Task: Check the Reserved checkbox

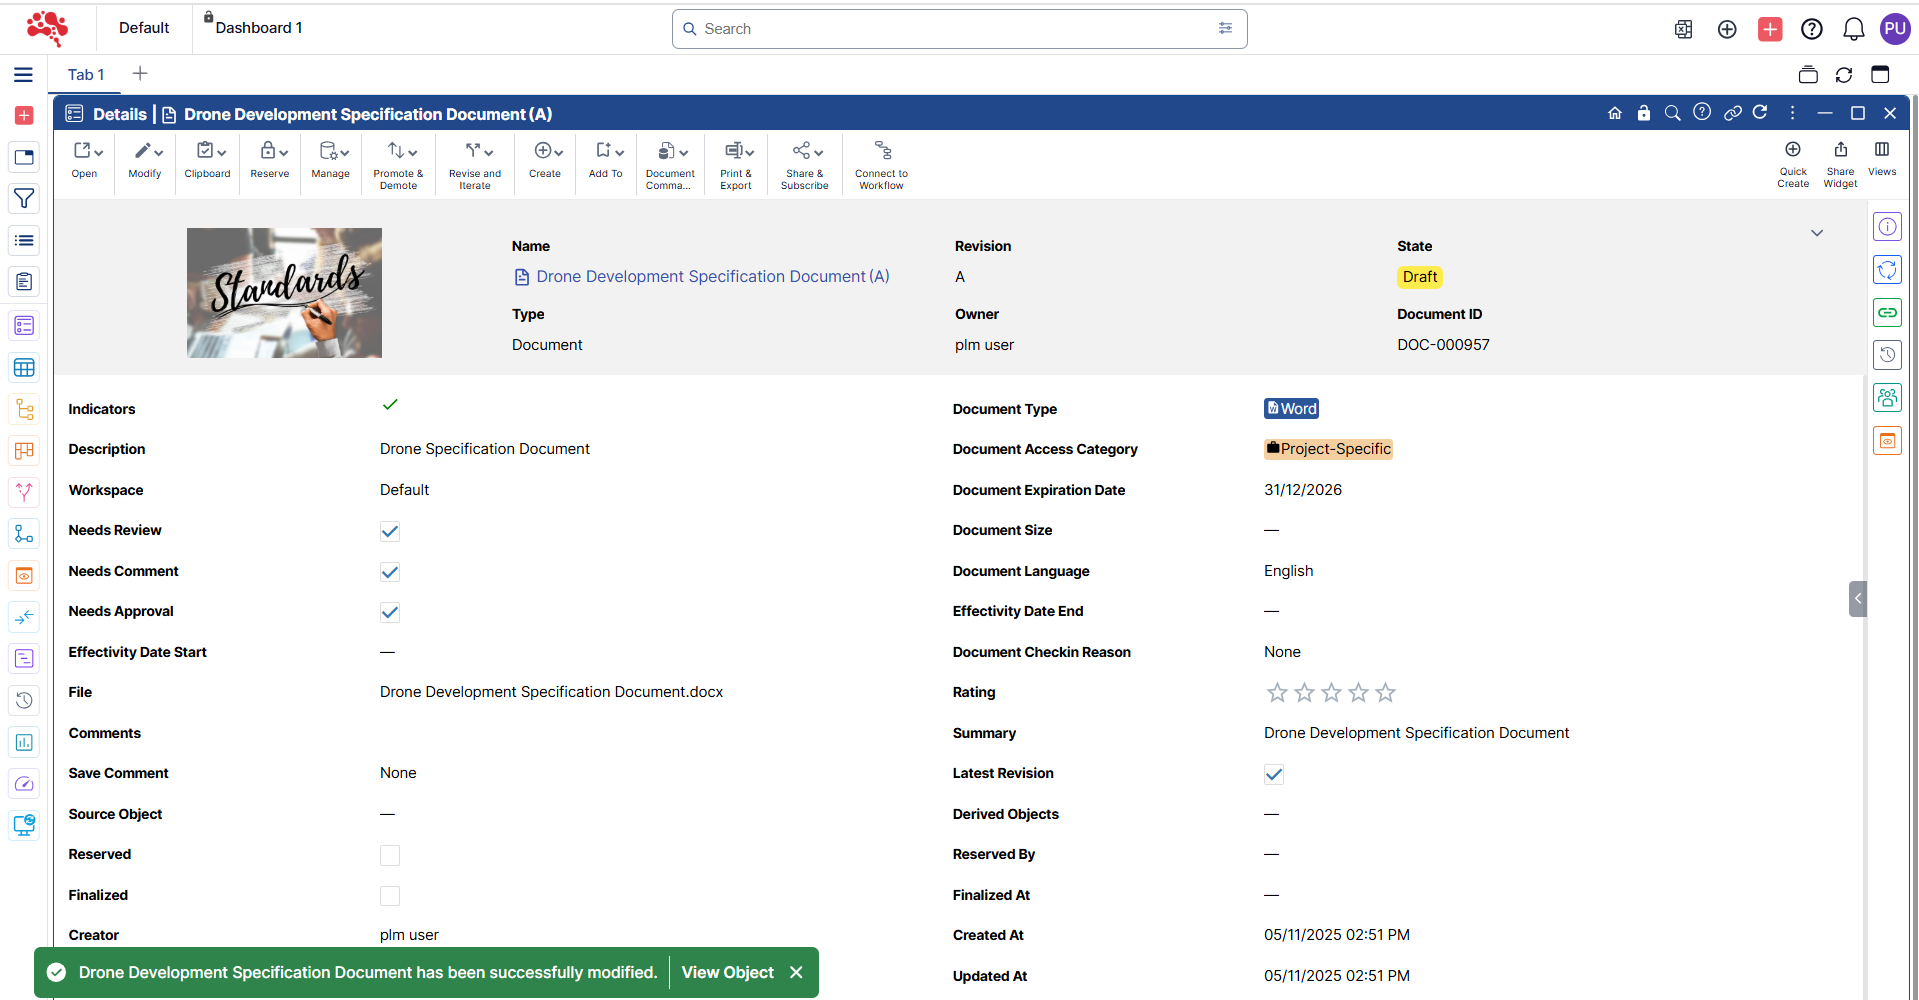Action: click(x=390, y=855)
